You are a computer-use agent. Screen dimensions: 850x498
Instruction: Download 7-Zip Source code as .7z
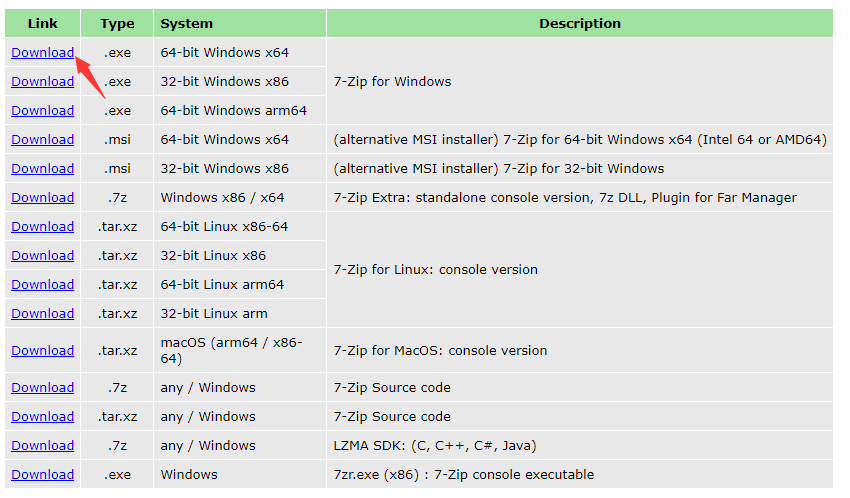coord(42,388)
